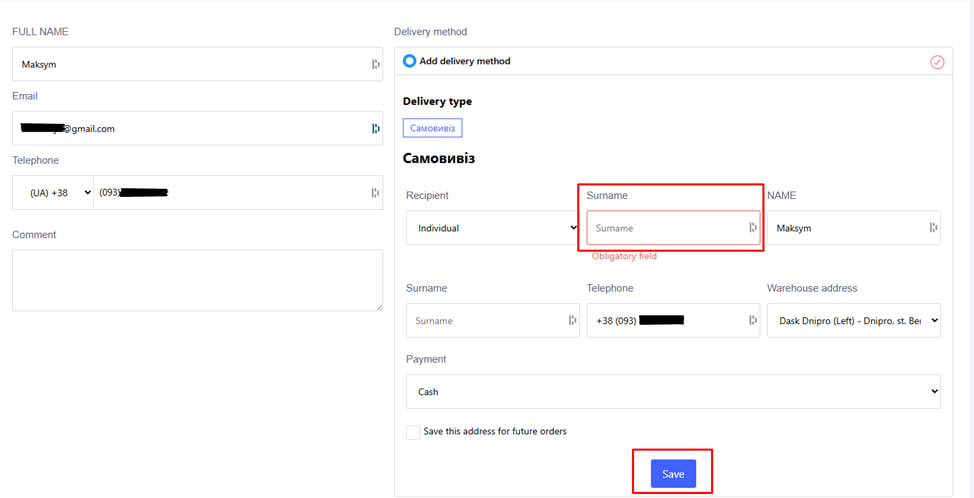
Task: Click icon in Surname field below Recipient
Action: click(x=572, y=321)
